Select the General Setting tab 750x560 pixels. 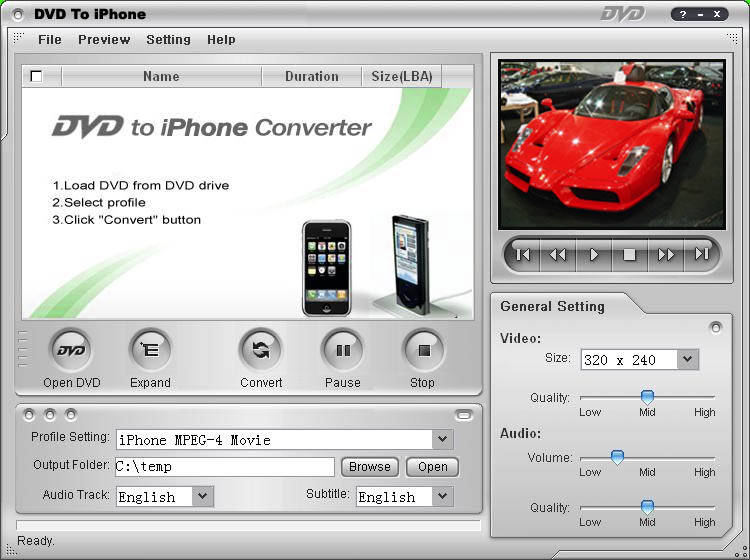tap(552, 307)
